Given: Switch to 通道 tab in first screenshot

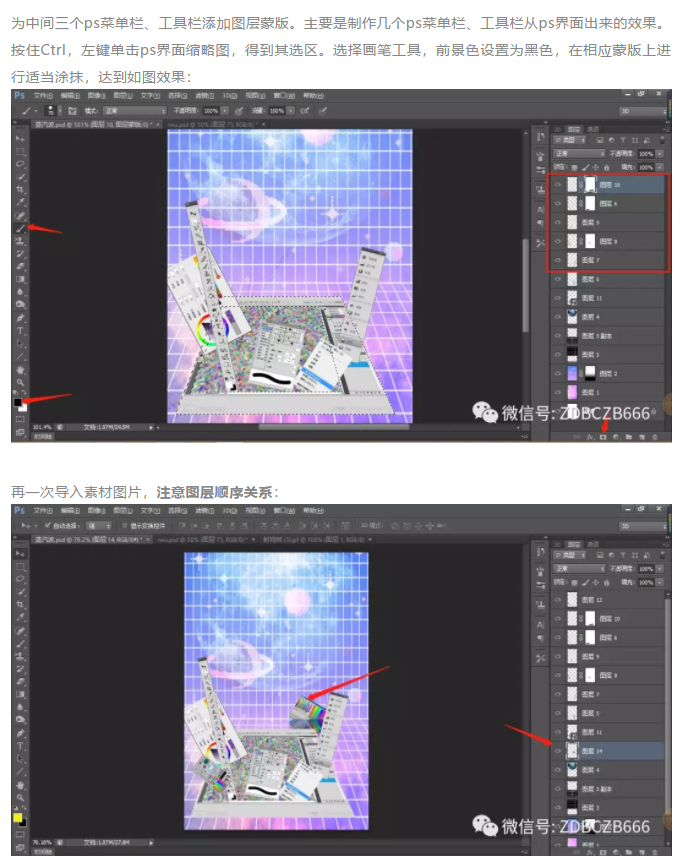Looking at the screenshot, I should (x=592, y=129).
